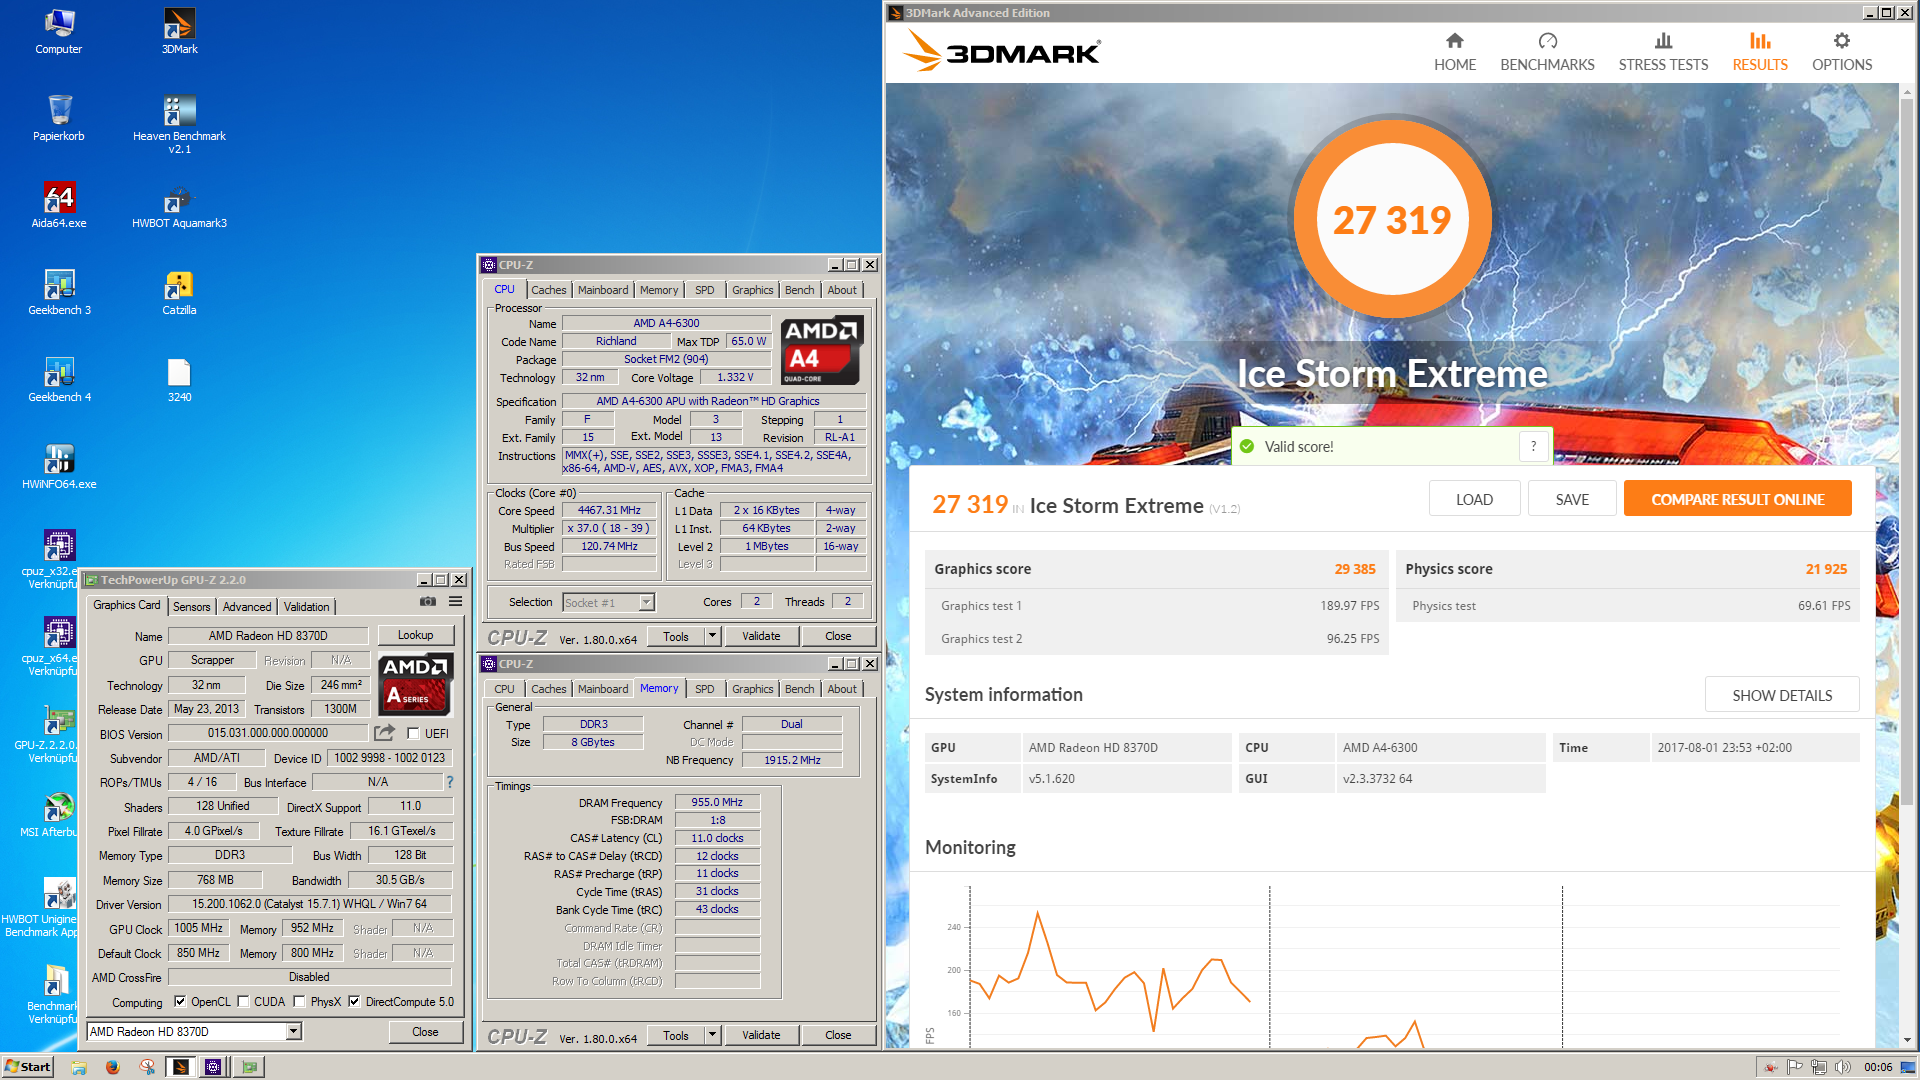This screenshot has height=1080, width=1920.
Task: Open the Action Center flag tray icon
Action: tap(1794, 1067)
